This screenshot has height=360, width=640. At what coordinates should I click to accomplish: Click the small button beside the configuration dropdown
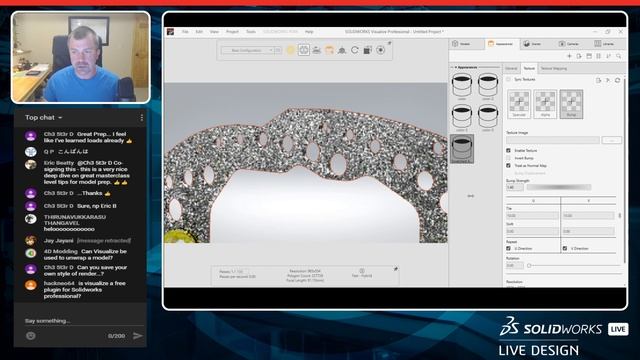pyautogui.click(x=278, y=50)
